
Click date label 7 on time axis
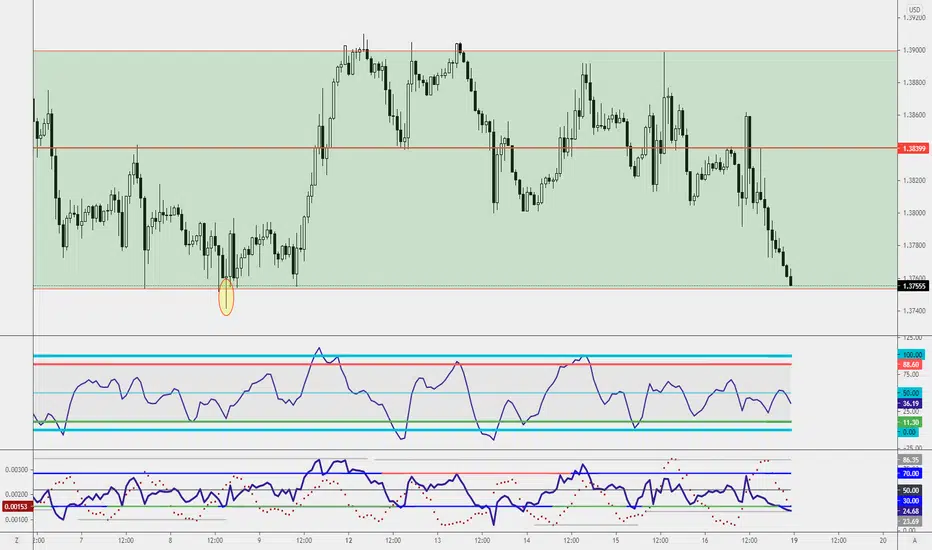pyautogui.click(x=81, y=540)
